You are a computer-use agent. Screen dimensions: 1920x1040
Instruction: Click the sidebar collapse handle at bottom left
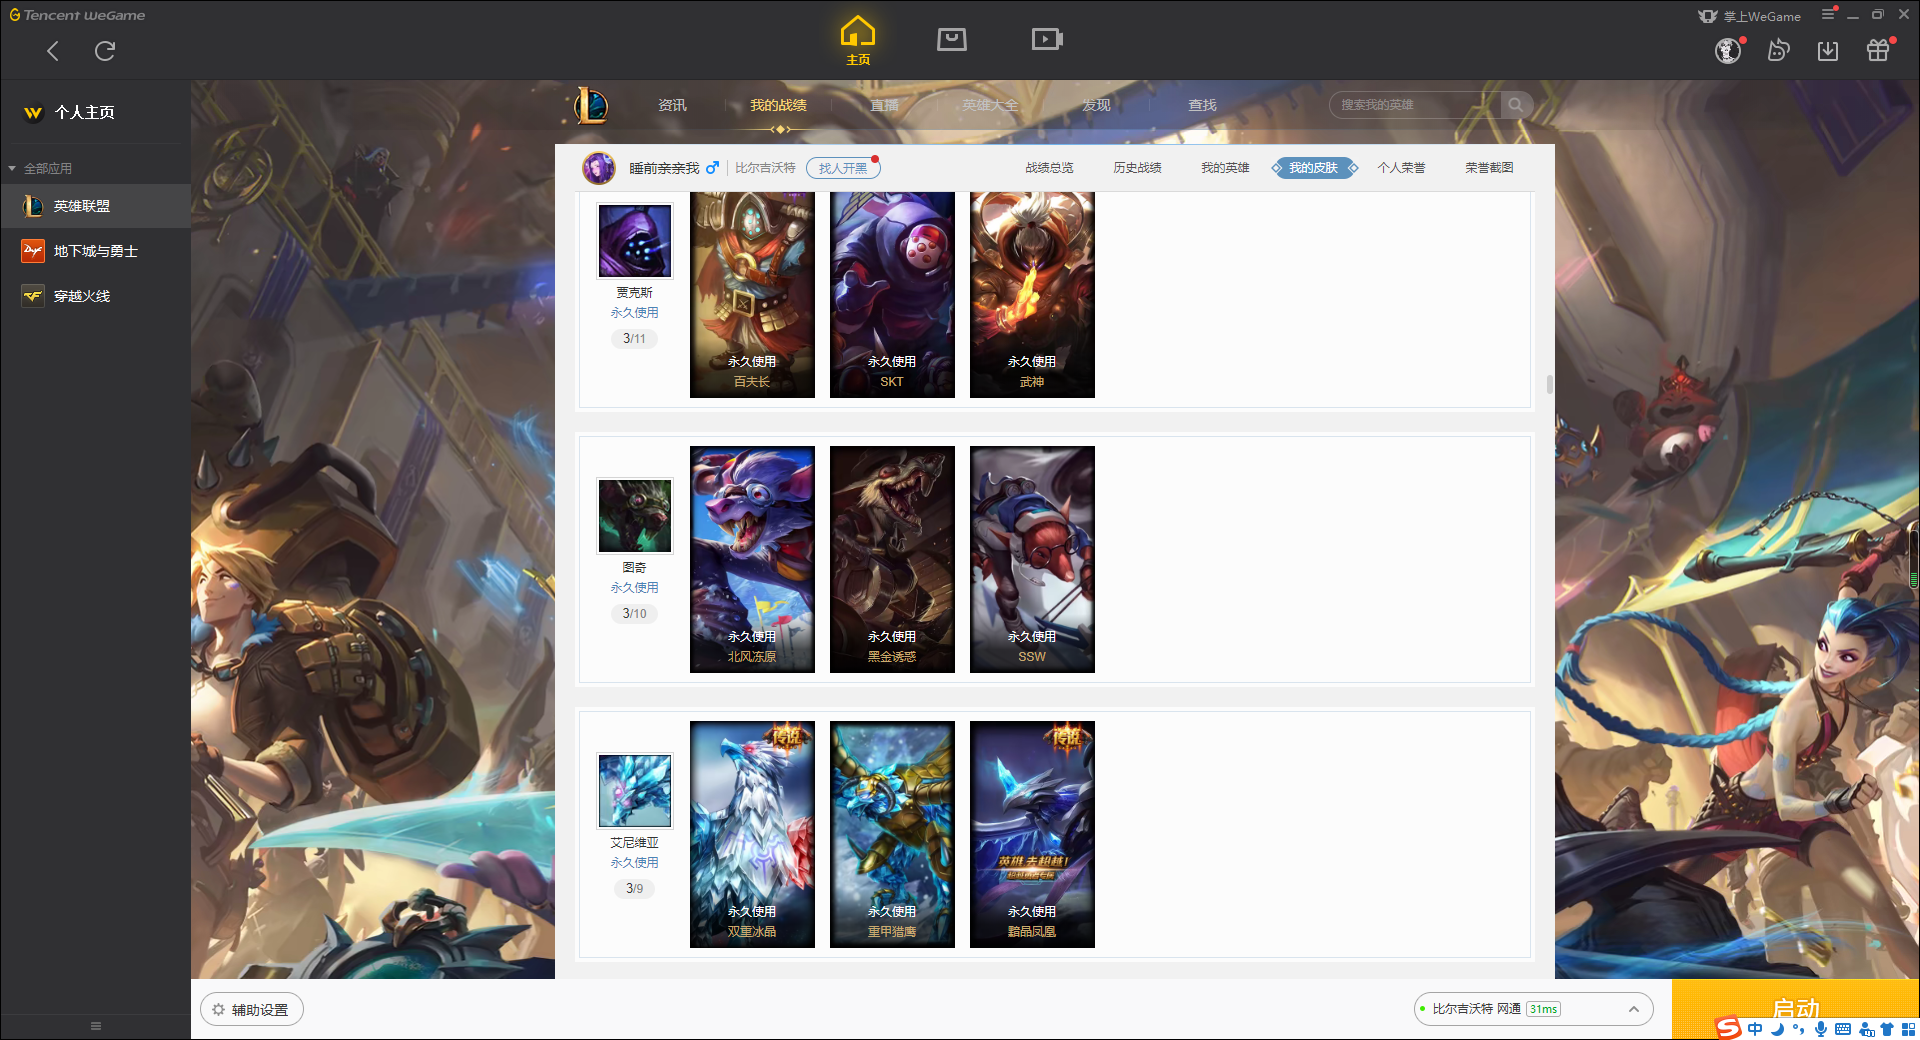[x=96, y=1026]
